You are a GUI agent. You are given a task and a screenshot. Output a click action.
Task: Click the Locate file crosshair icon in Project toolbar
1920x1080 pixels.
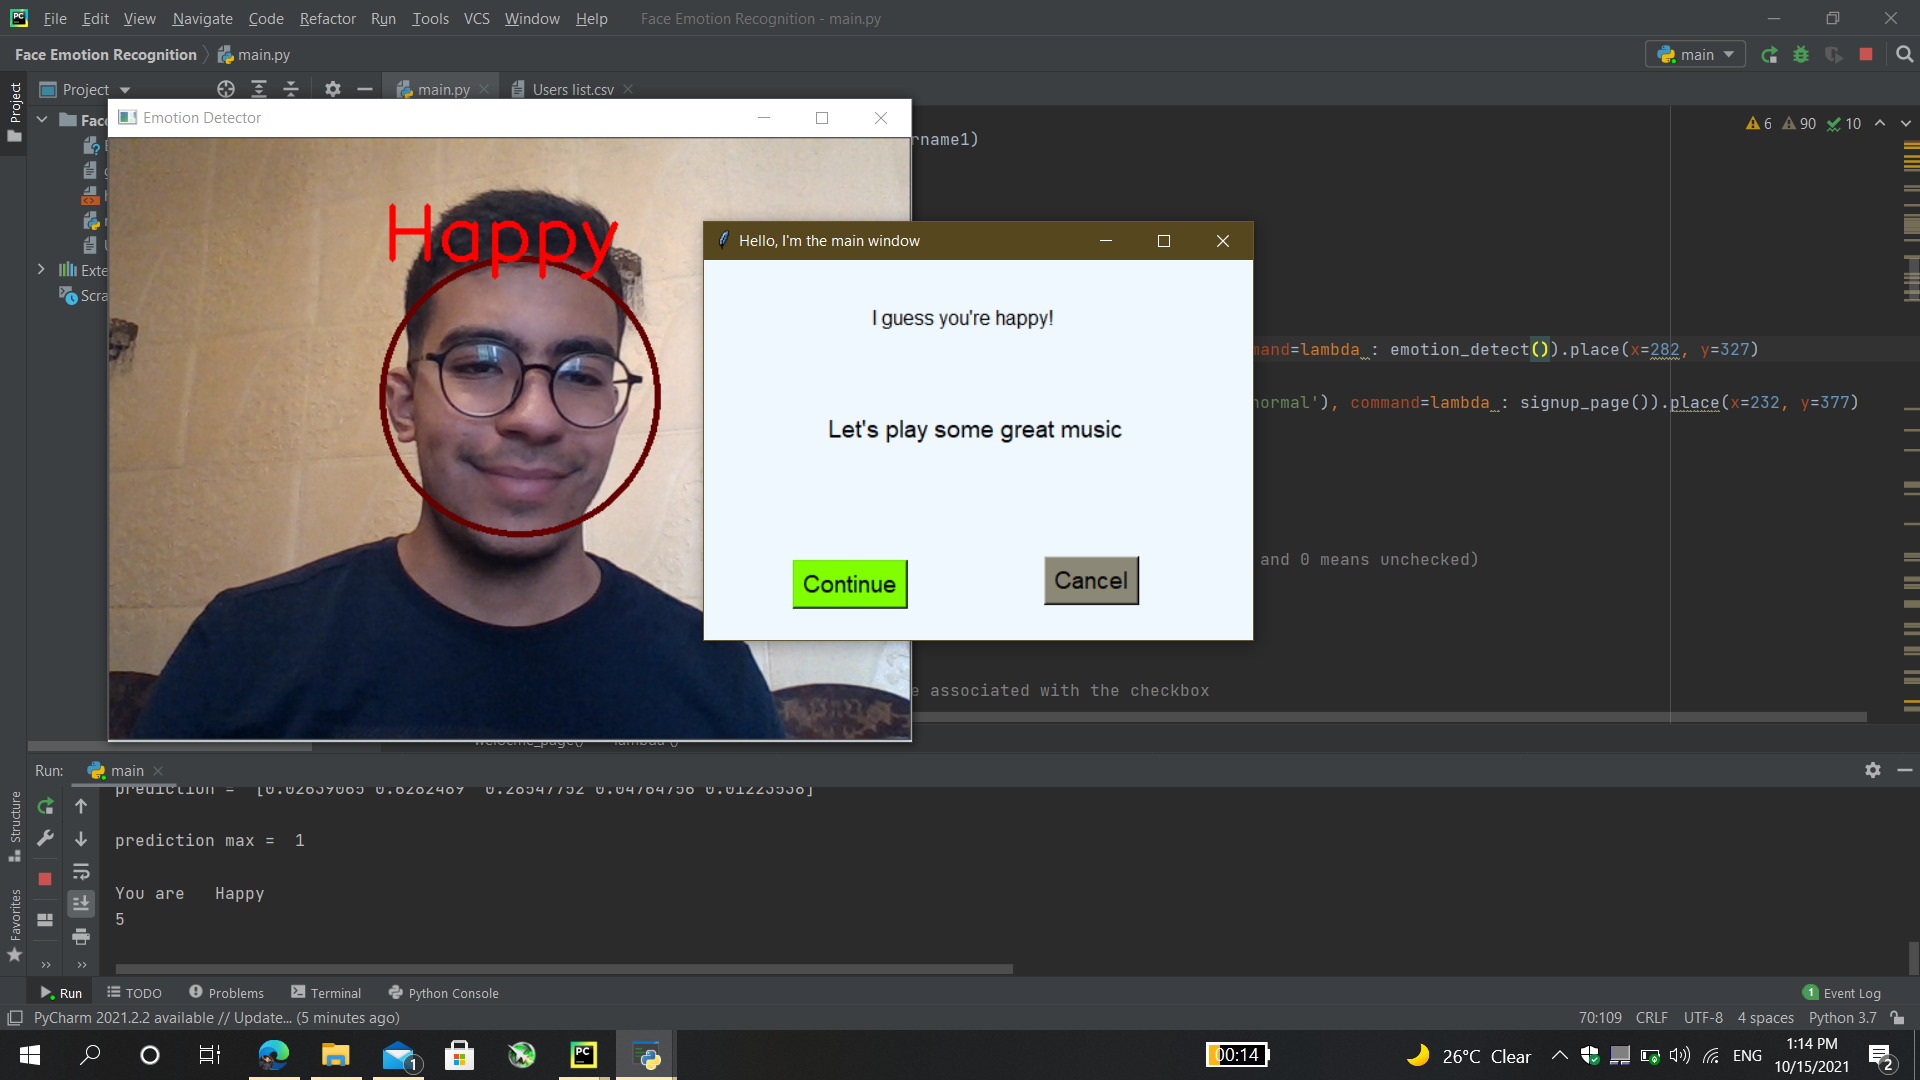(226, 89)
